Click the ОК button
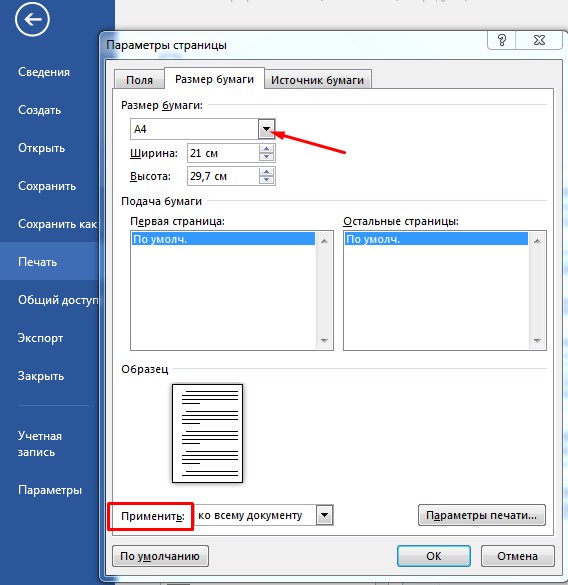This screenshot has height=585, width=568. 434,556
